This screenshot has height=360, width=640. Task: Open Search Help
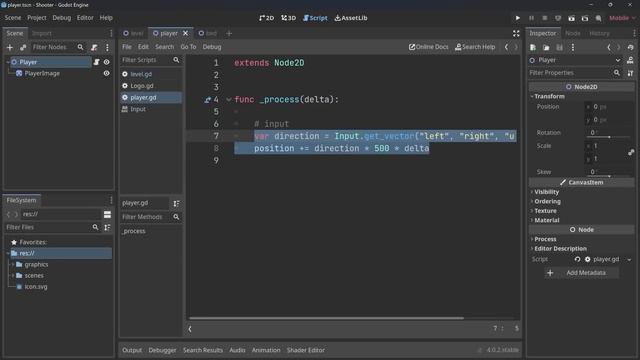475,47
